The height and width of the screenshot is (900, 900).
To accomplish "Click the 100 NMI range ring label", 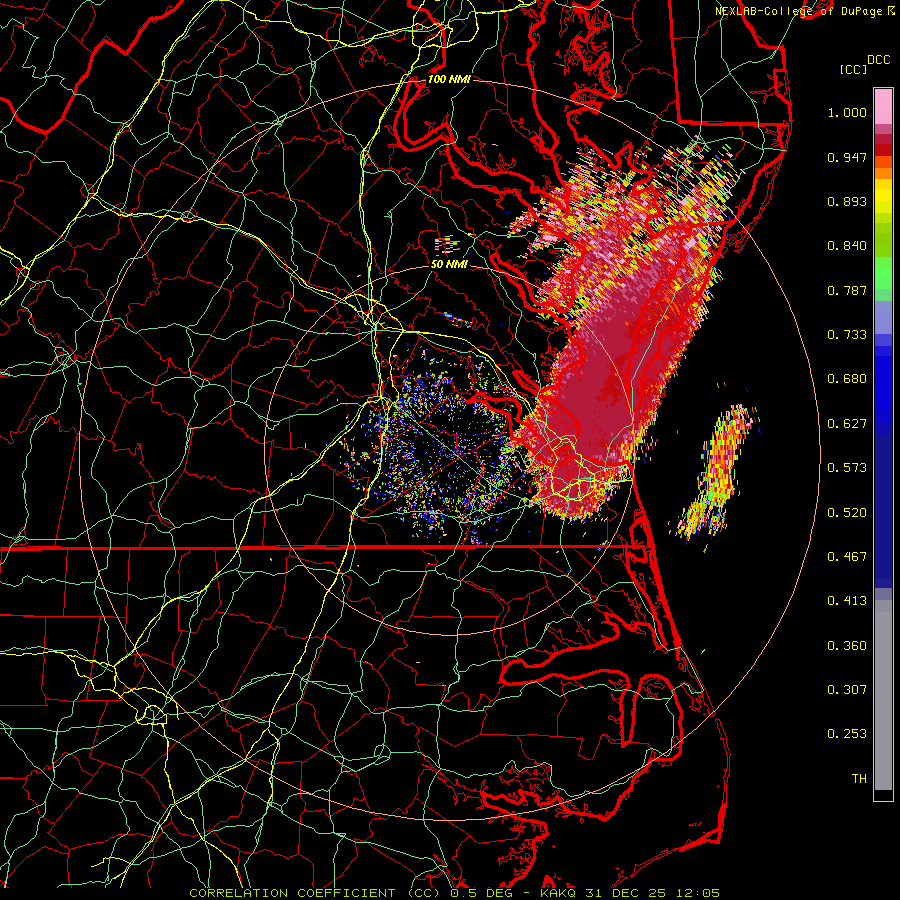I will 449,79.
